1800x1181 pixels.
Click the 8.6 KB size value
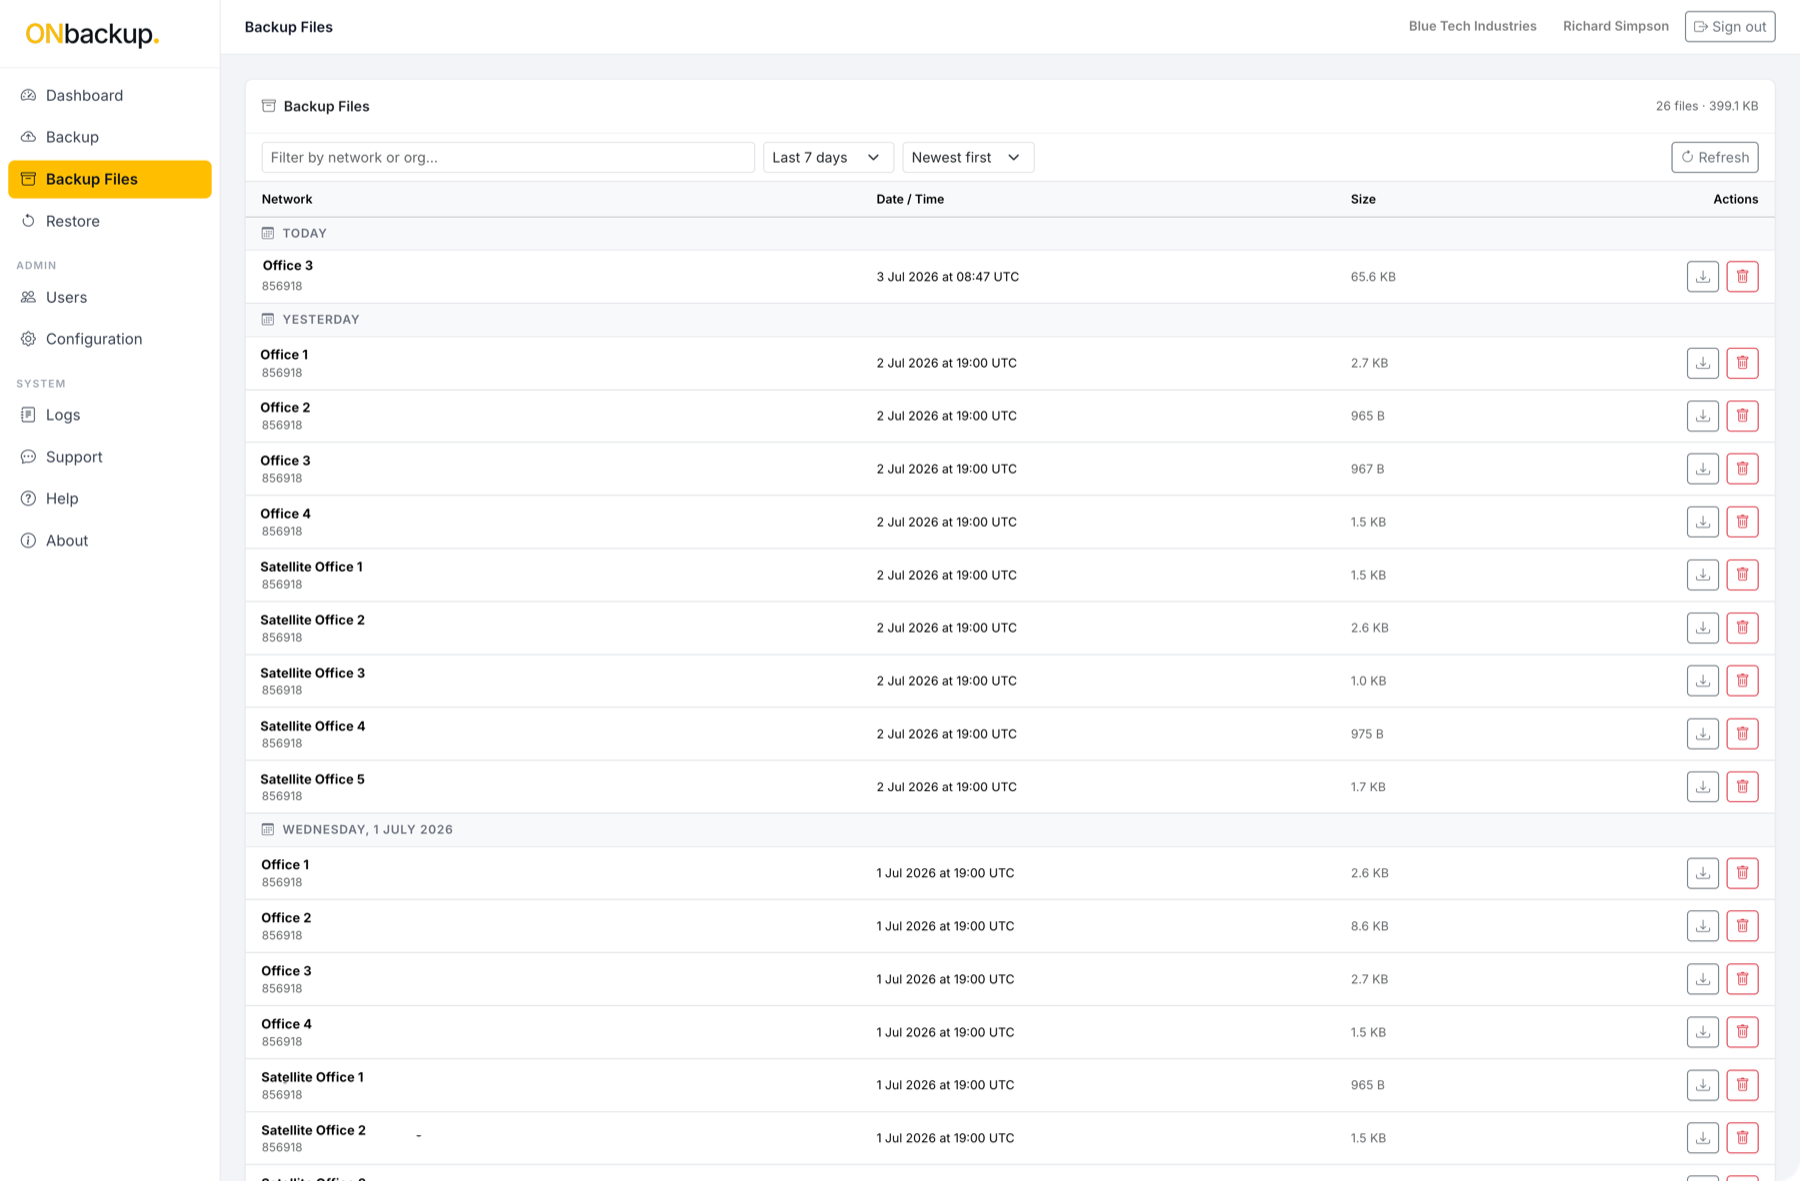tap(1369, 926)
